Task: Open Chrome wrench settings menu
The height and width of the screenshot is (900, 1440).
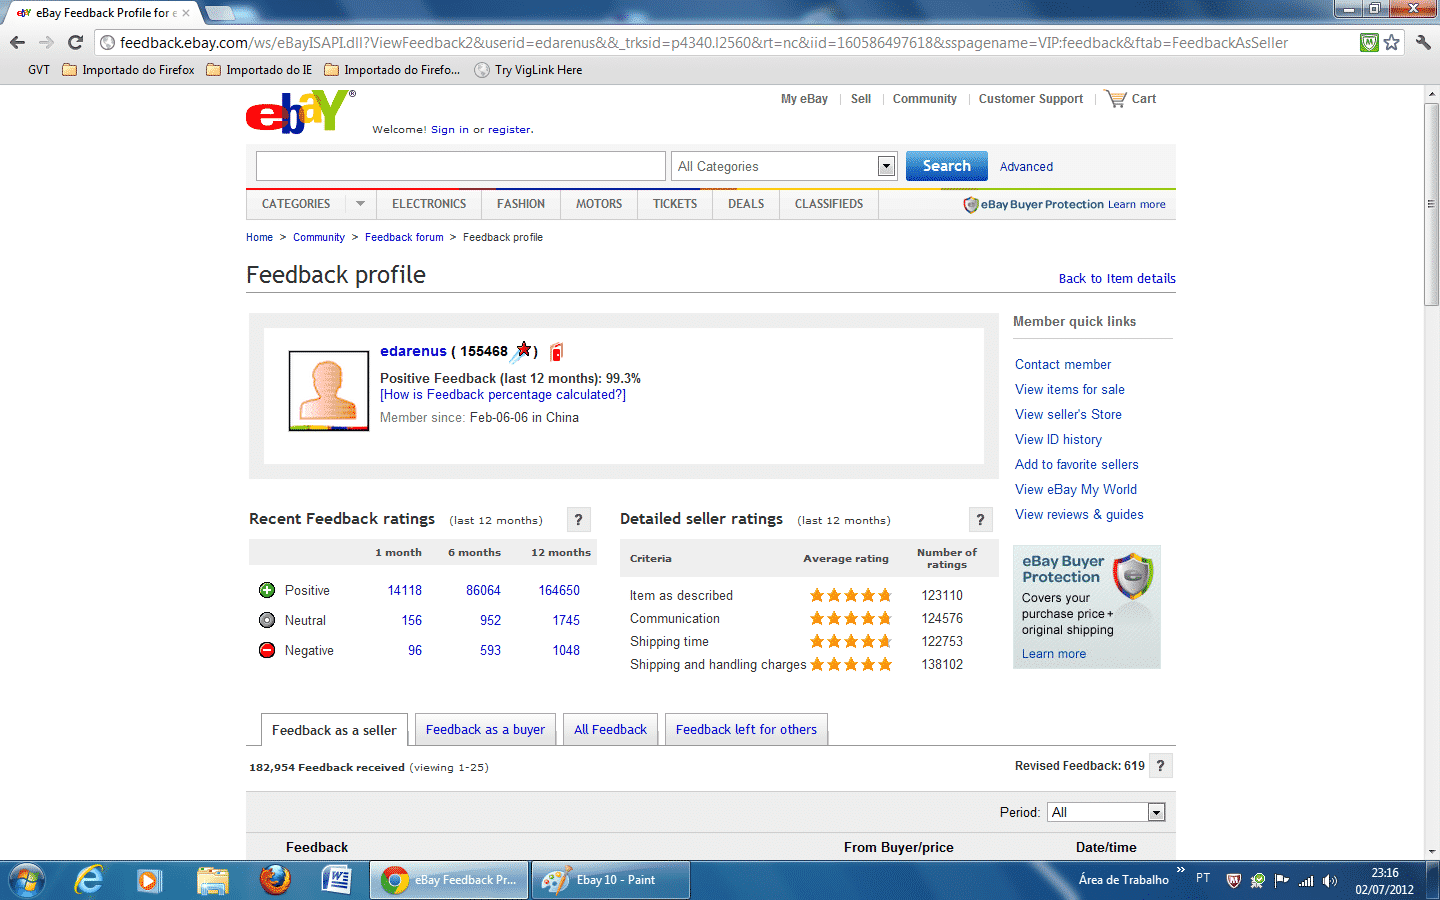Action: click(x=1423, y=43)
